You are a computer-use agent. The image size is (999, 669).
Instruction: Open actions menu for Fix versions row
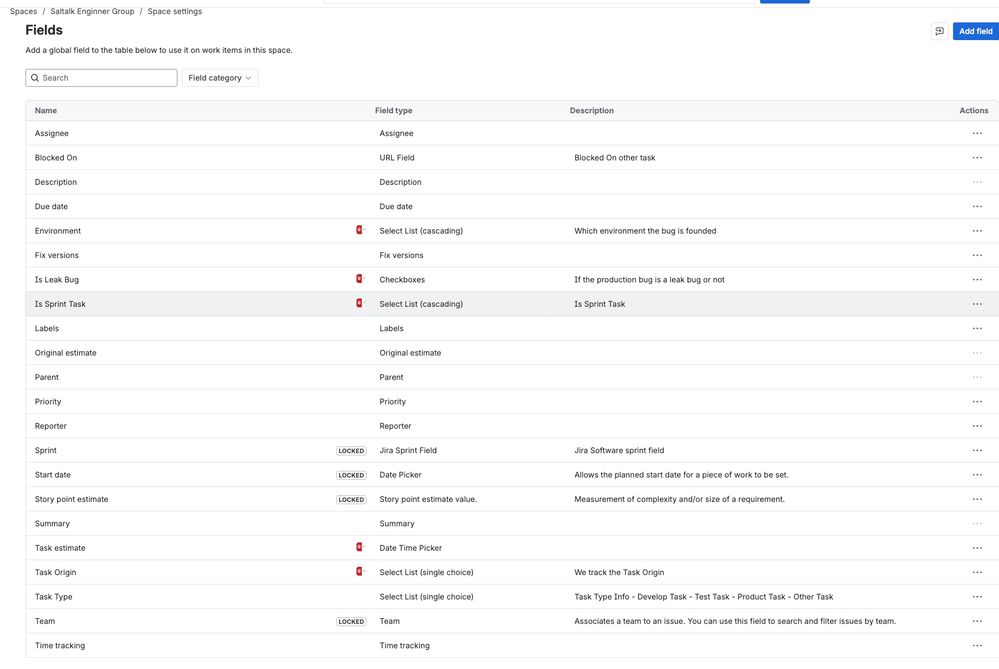[x=977, y=255]
